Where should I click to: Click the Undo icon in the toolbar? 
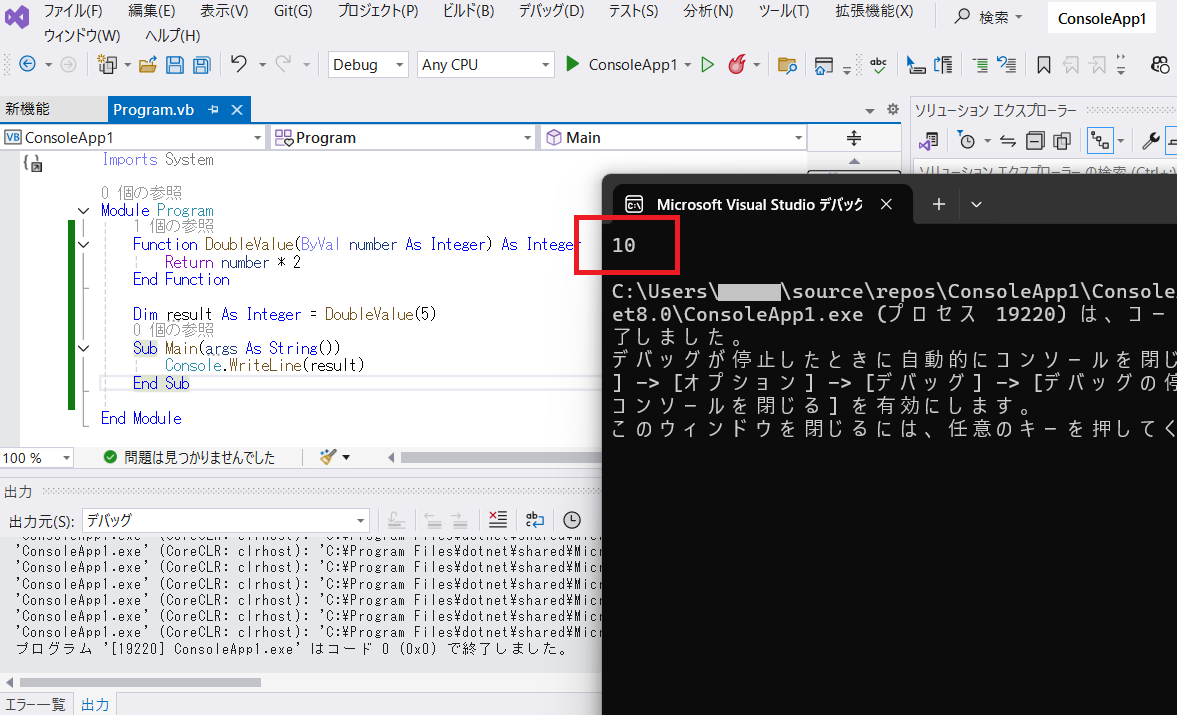click(239, 63)
